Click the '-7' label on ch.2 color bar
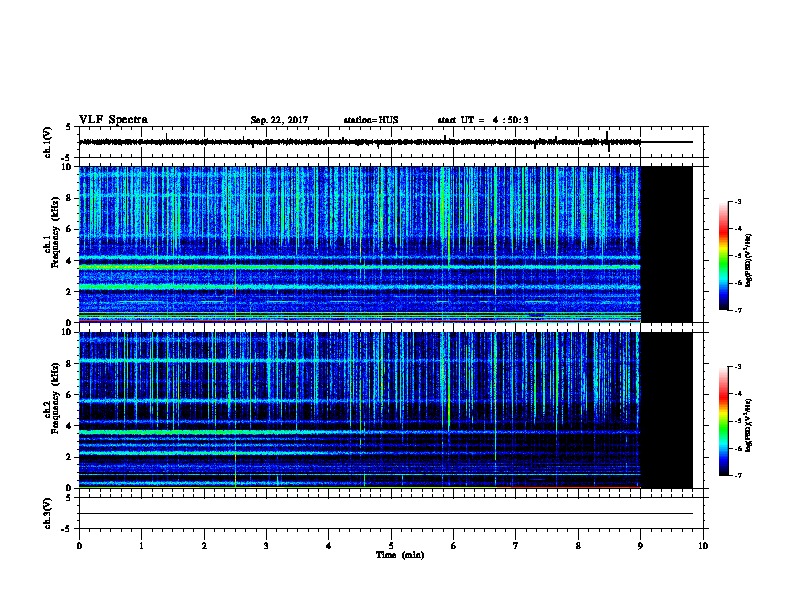 [x=737, y=476]
